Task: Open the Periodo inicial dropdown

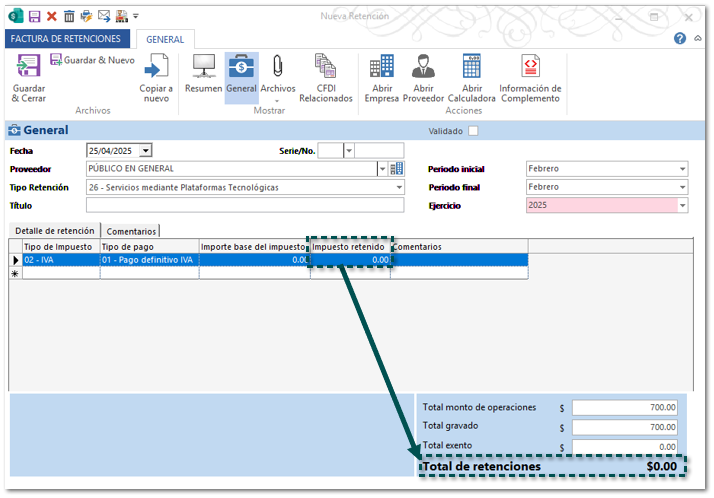Action: 682,169
